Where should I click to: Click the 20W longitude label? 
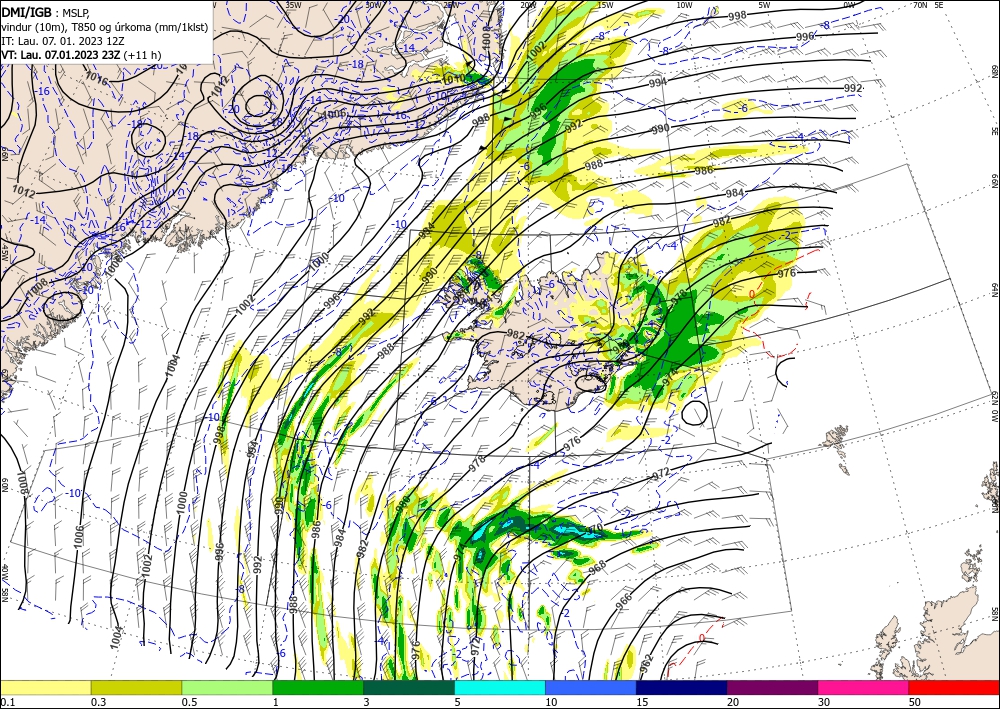528,4
